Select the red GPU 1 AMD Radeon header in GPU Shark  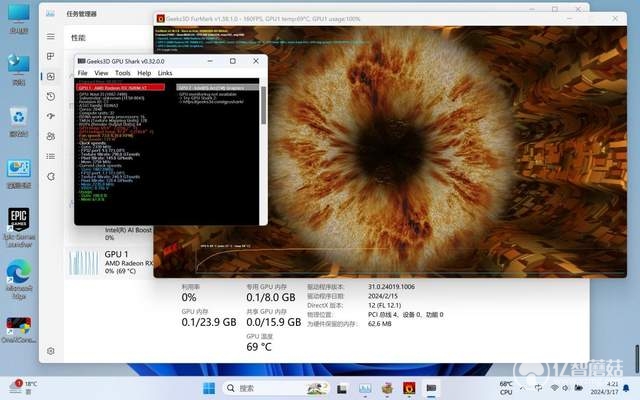tap(121, 87)
